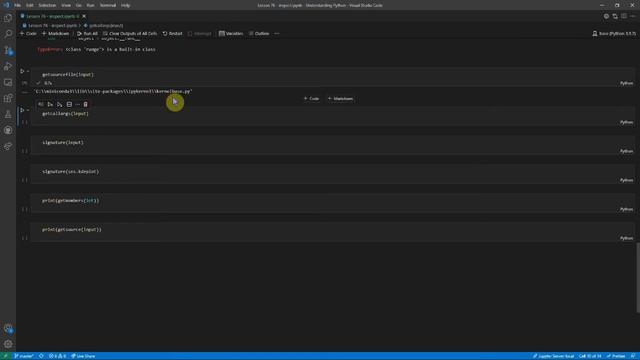Click Jupyter Server local in status bar
640x360 pixels.
pos(553,356)
